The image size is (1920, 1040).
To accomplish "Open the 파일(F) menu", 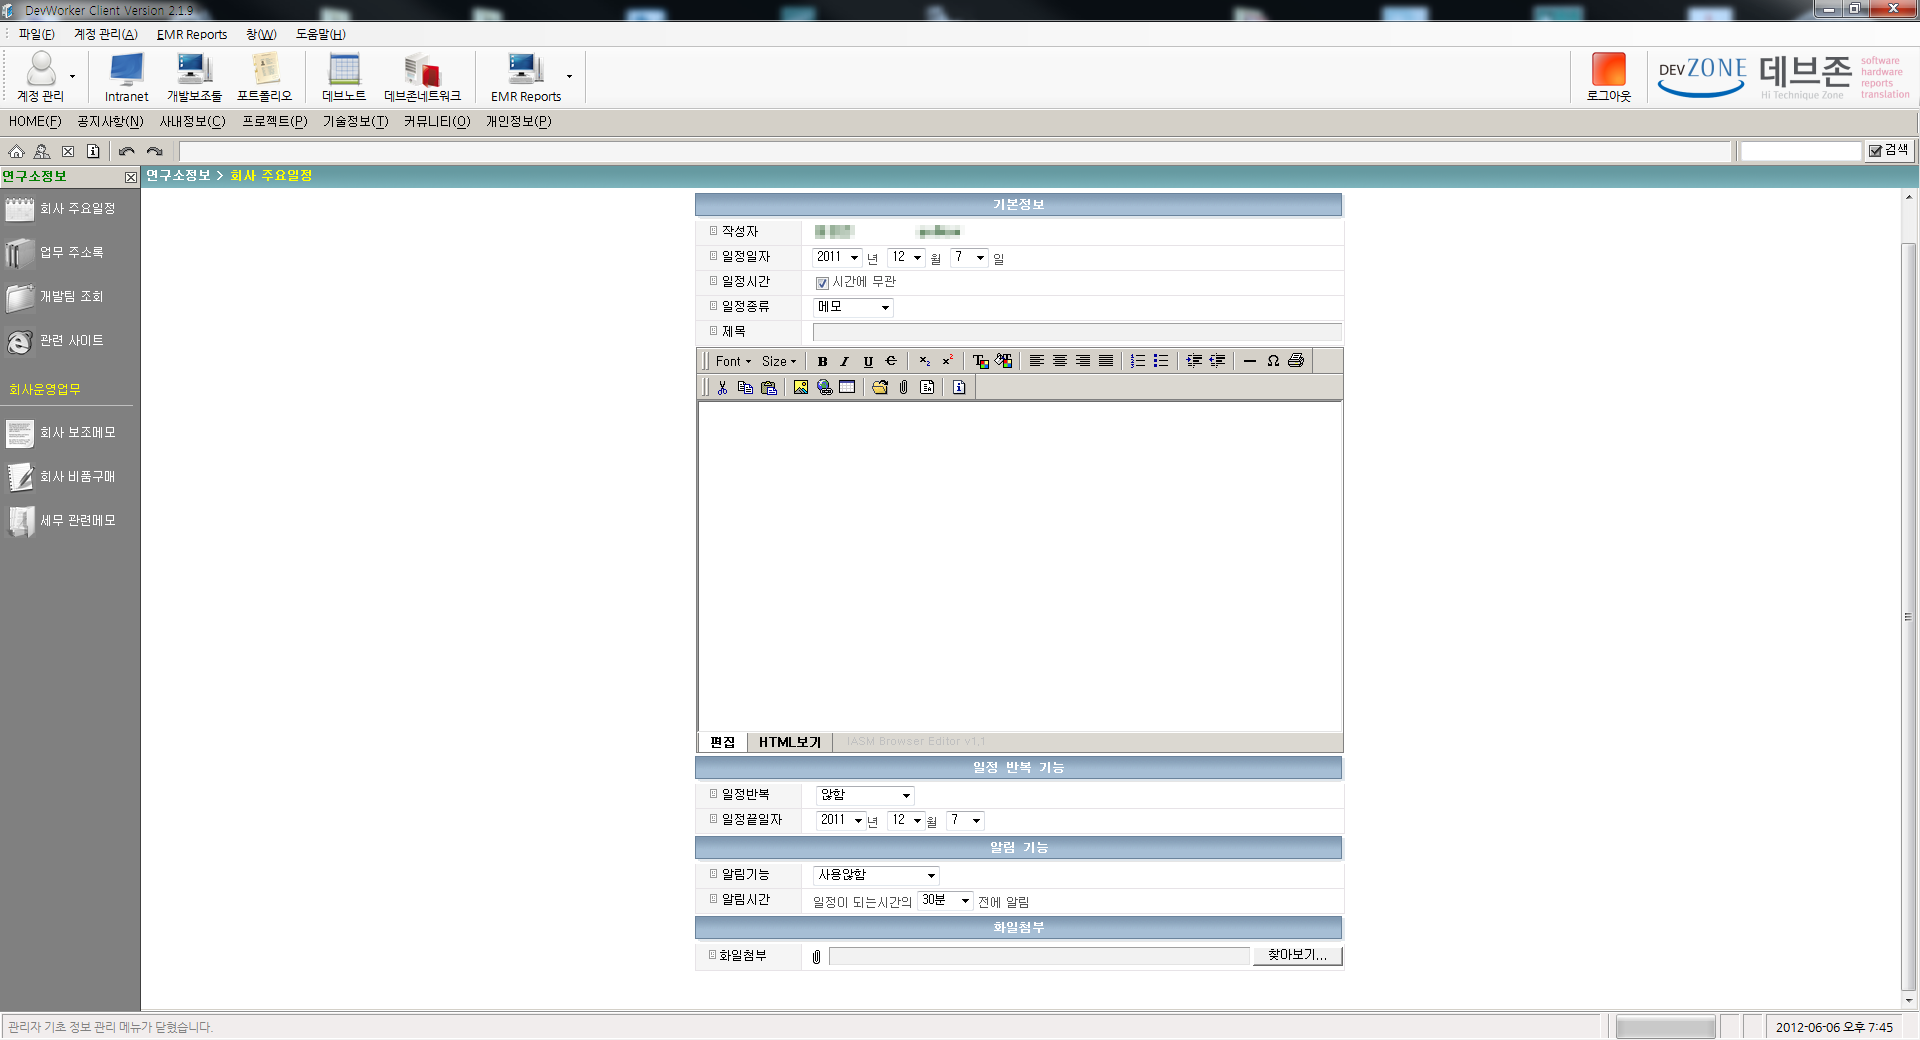I will pos(36,34).
